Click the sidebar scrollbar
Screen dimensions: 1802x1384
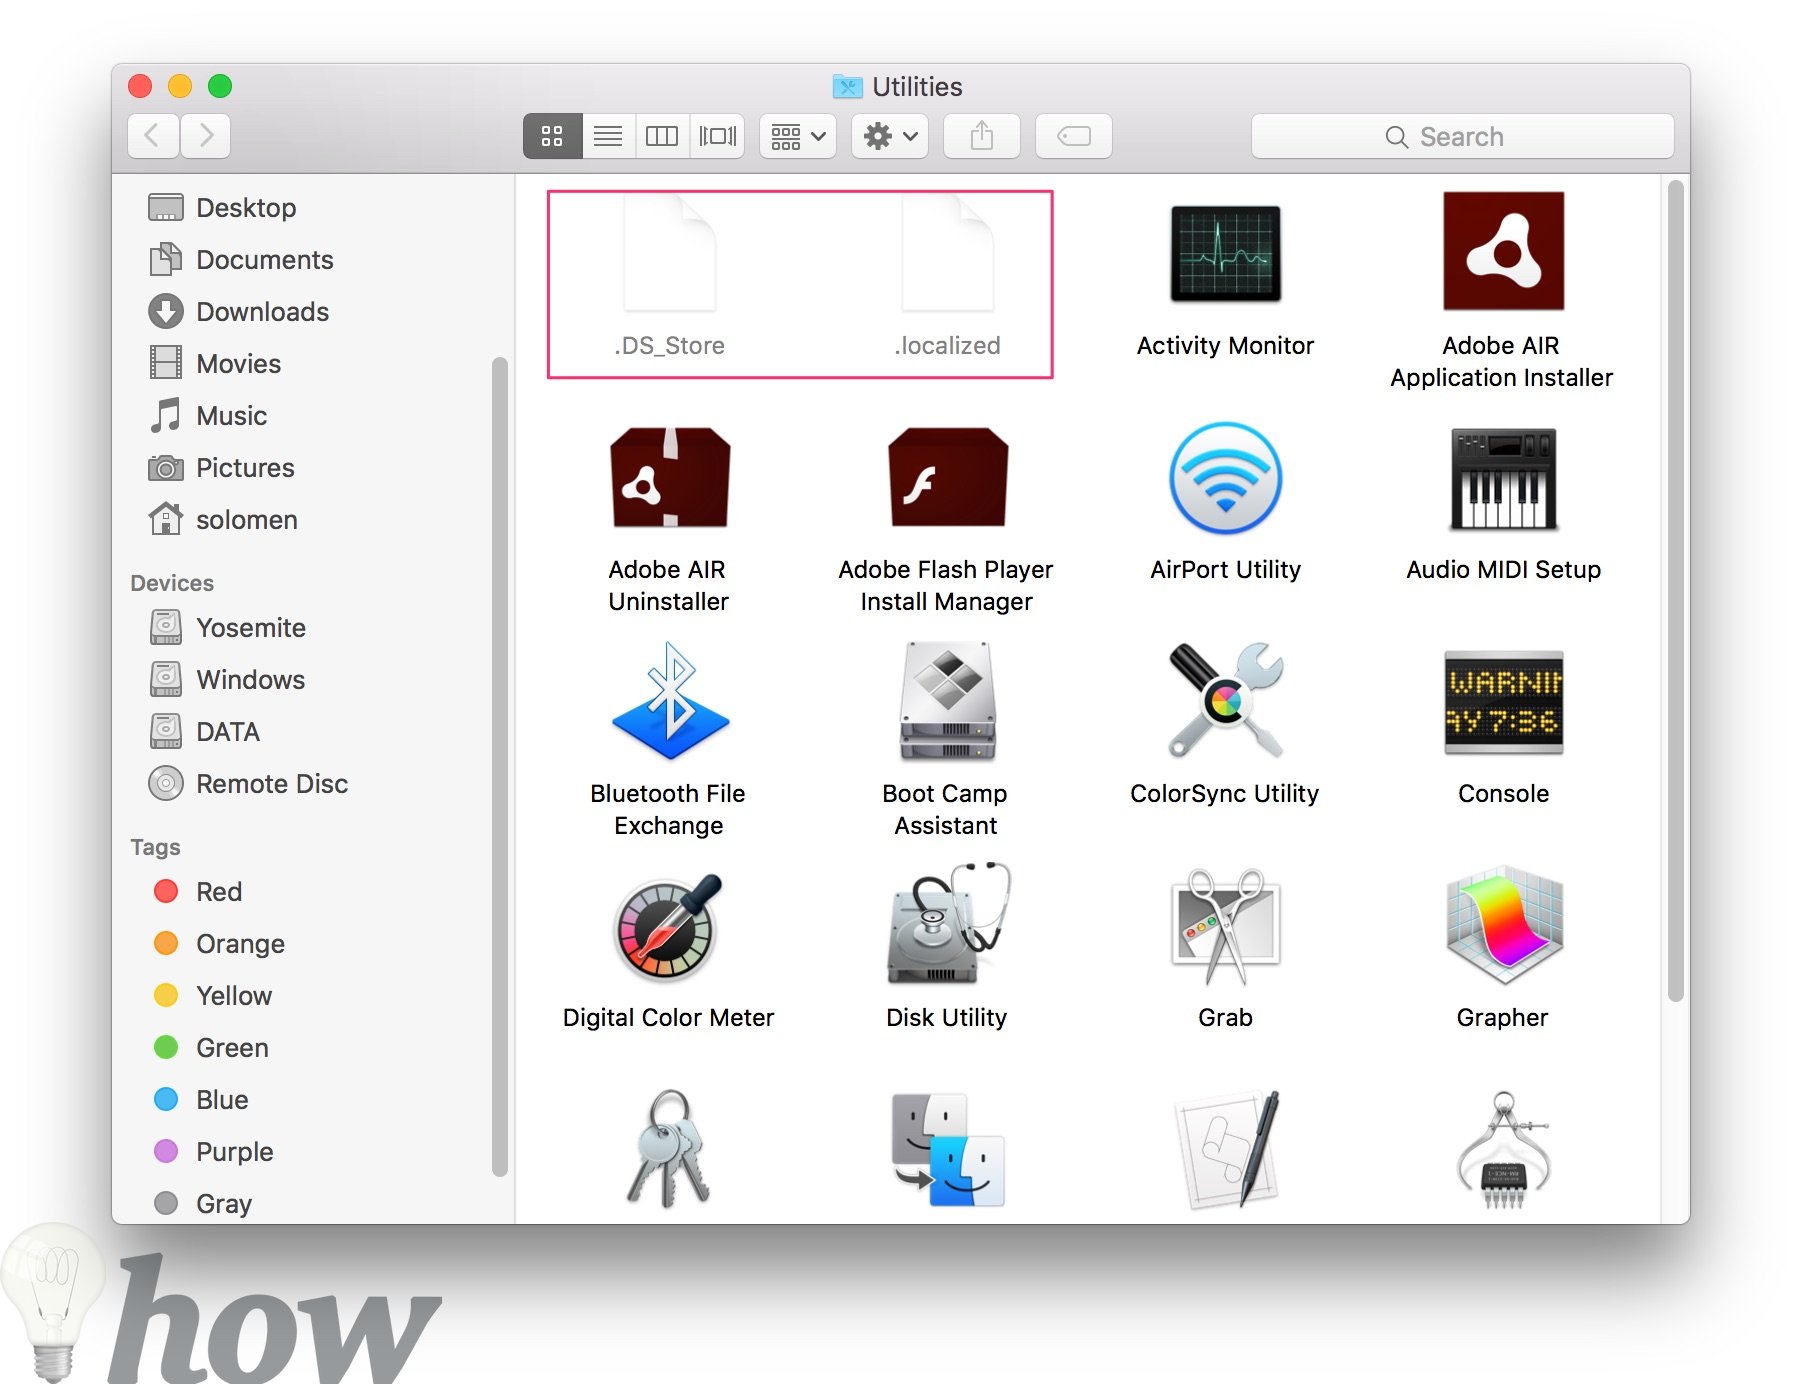pyautogui.click(x=500, y=766)
